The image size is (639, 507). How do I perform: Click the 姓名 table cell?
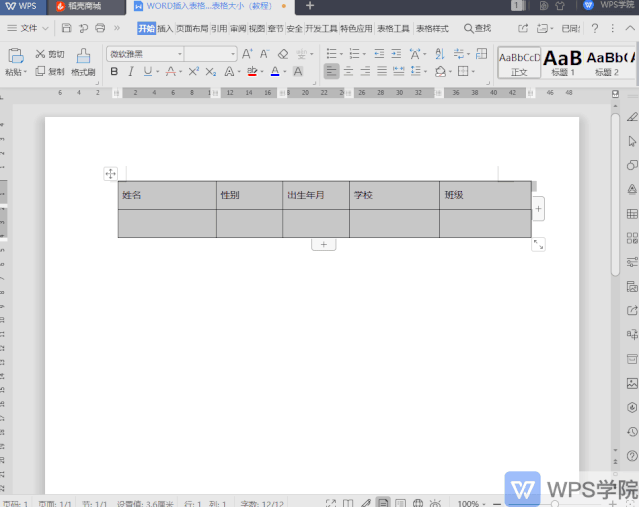click(x=166, y=195)
